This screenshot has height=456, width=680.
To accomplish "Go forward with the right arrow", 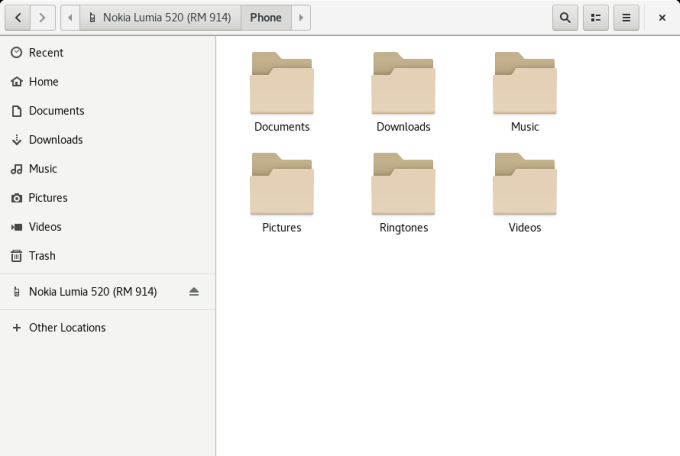I will coord(41,17).
